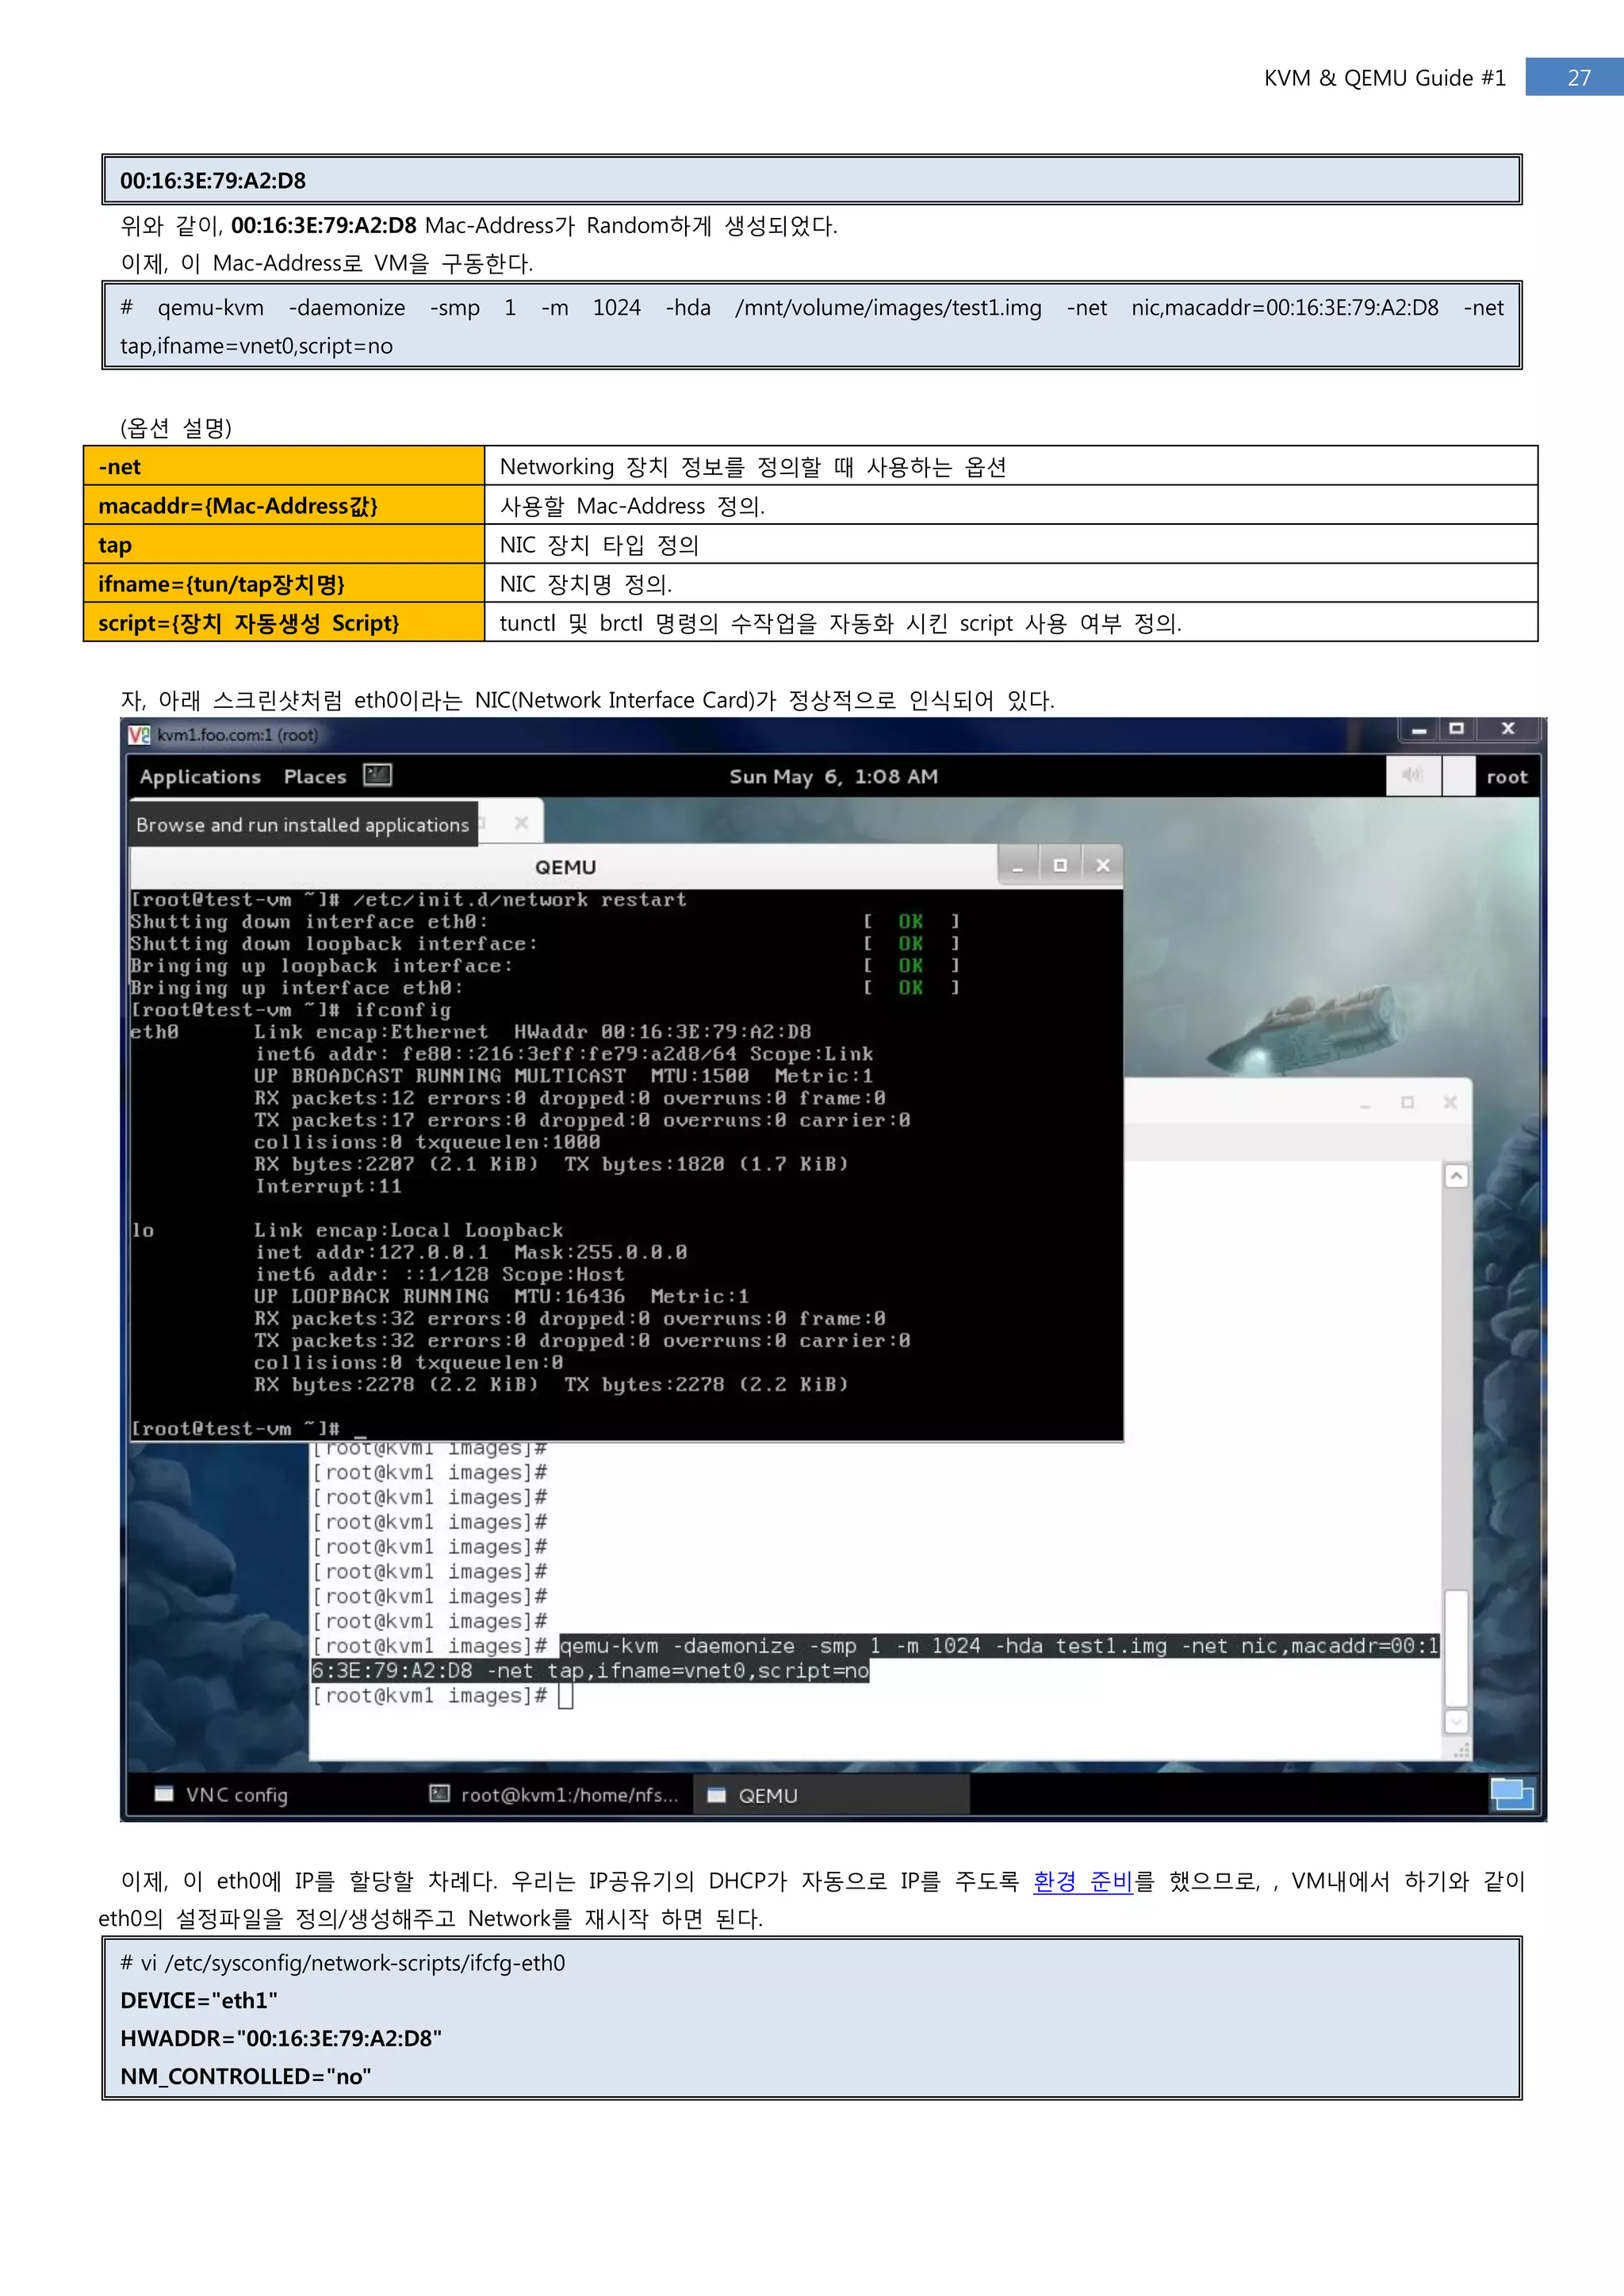Click the NM_CONTROLLED="no" config line

pyautogui.click(x=246, y=2076)
